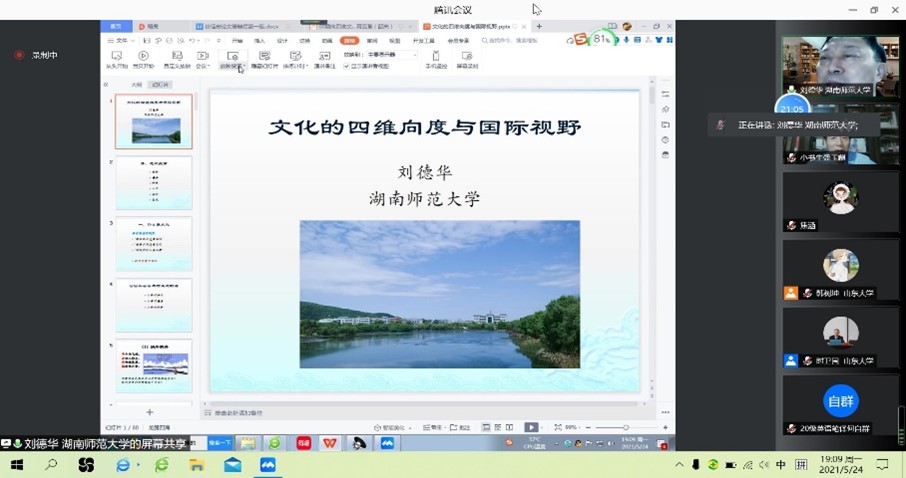The image size is (906, 478).
Task: Toggle the IME Chinese/English mode indicator
Action: (781, 465)
